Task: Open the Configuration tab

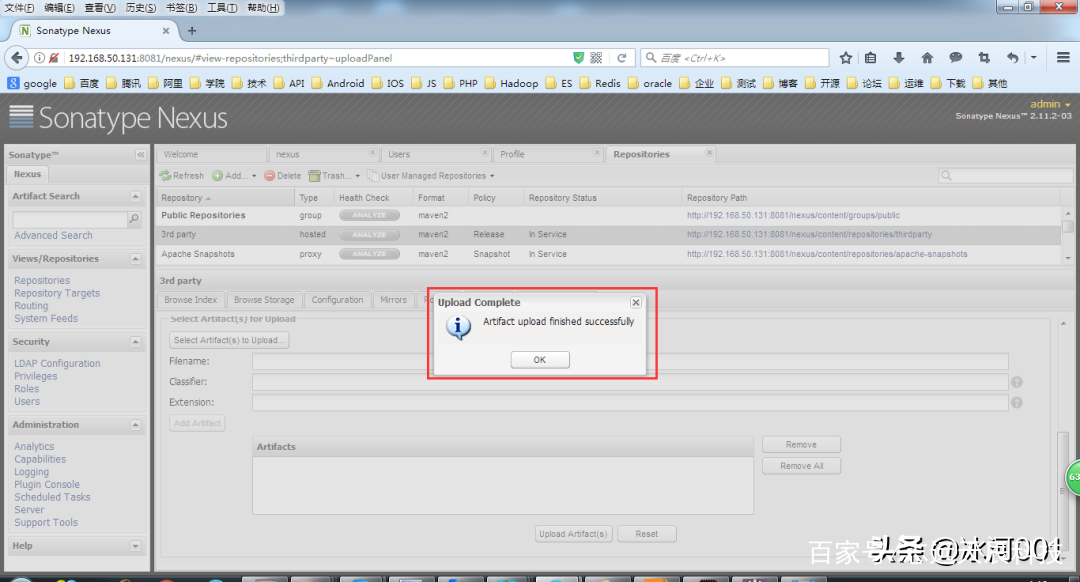Action: click(x=338, y=300)
